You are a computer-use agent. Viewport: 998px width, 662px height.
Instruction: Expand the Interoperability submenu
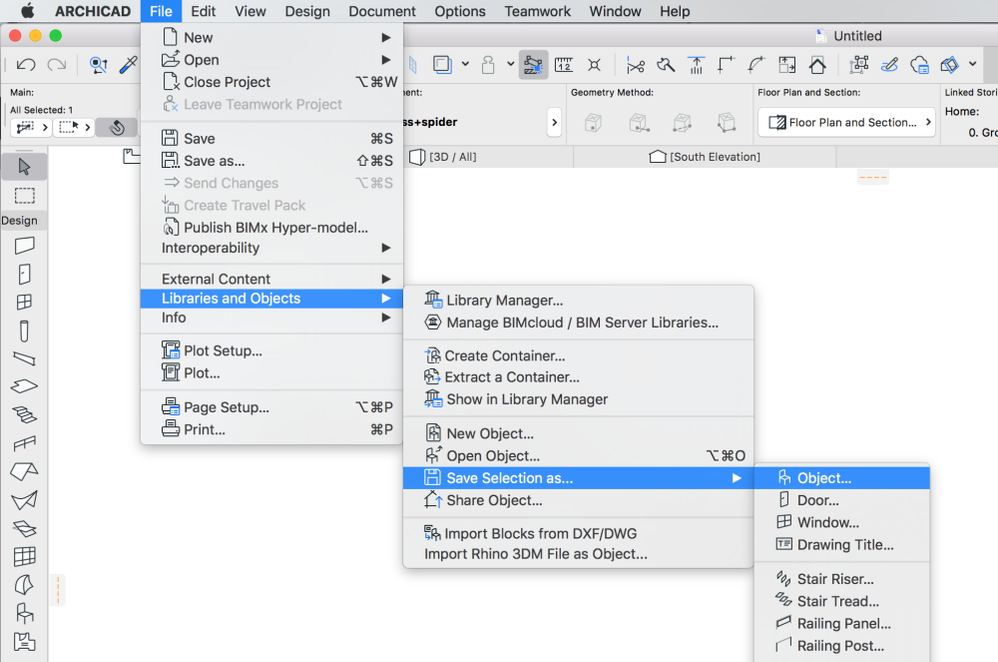tap(386, 248)
